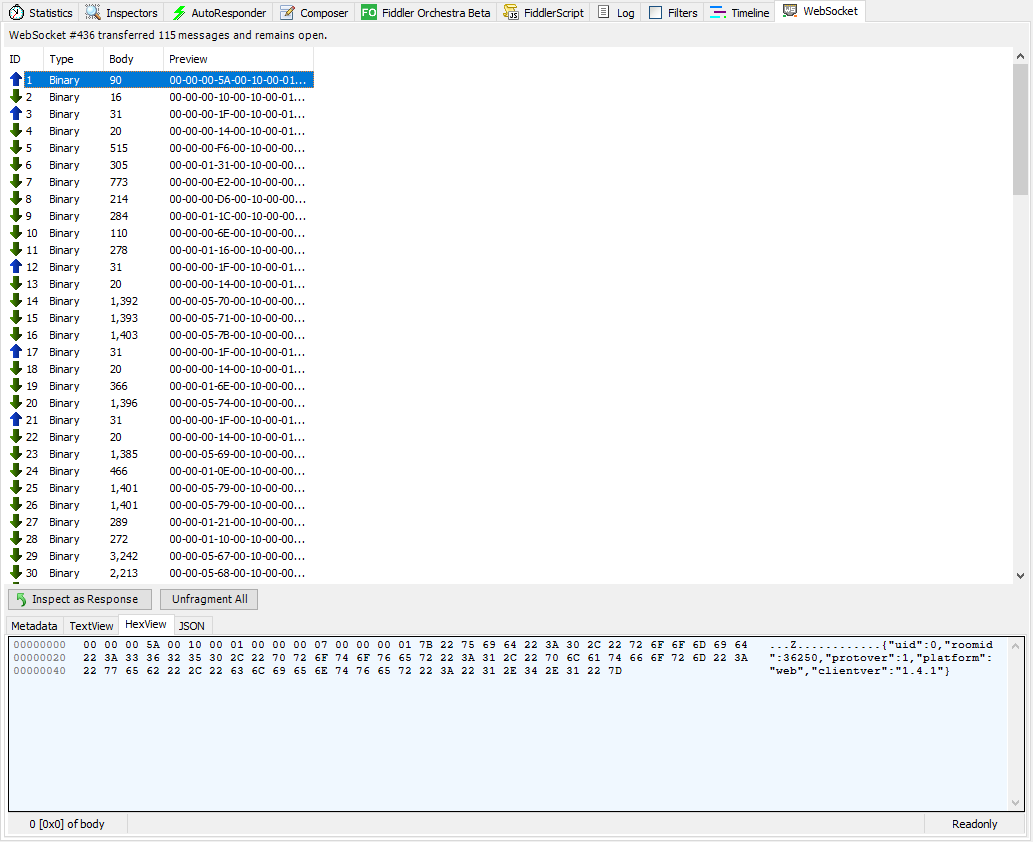Viewport: 1033px width, 842px height.
Task: Click the AutoResponder lightning bolt icon
Action: tap(179, 13)
